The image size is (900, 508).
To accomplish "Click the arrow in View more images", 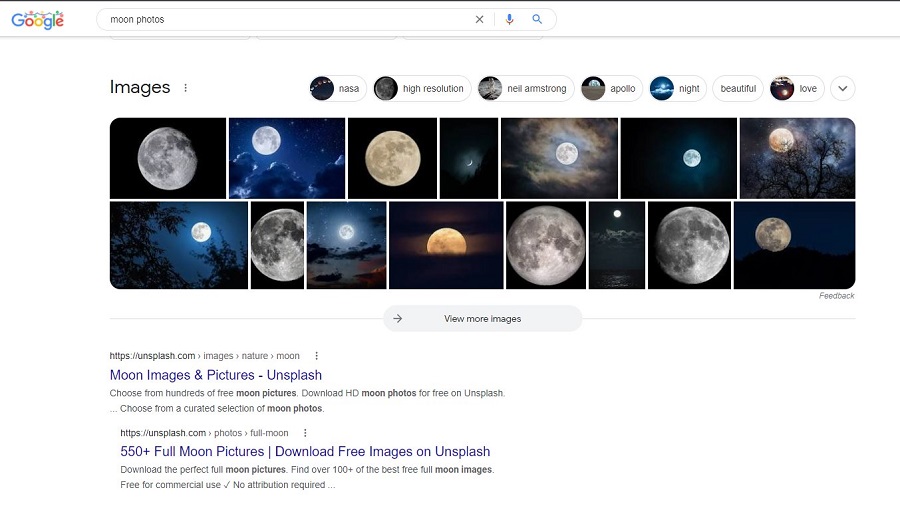I will coord(398,319).
